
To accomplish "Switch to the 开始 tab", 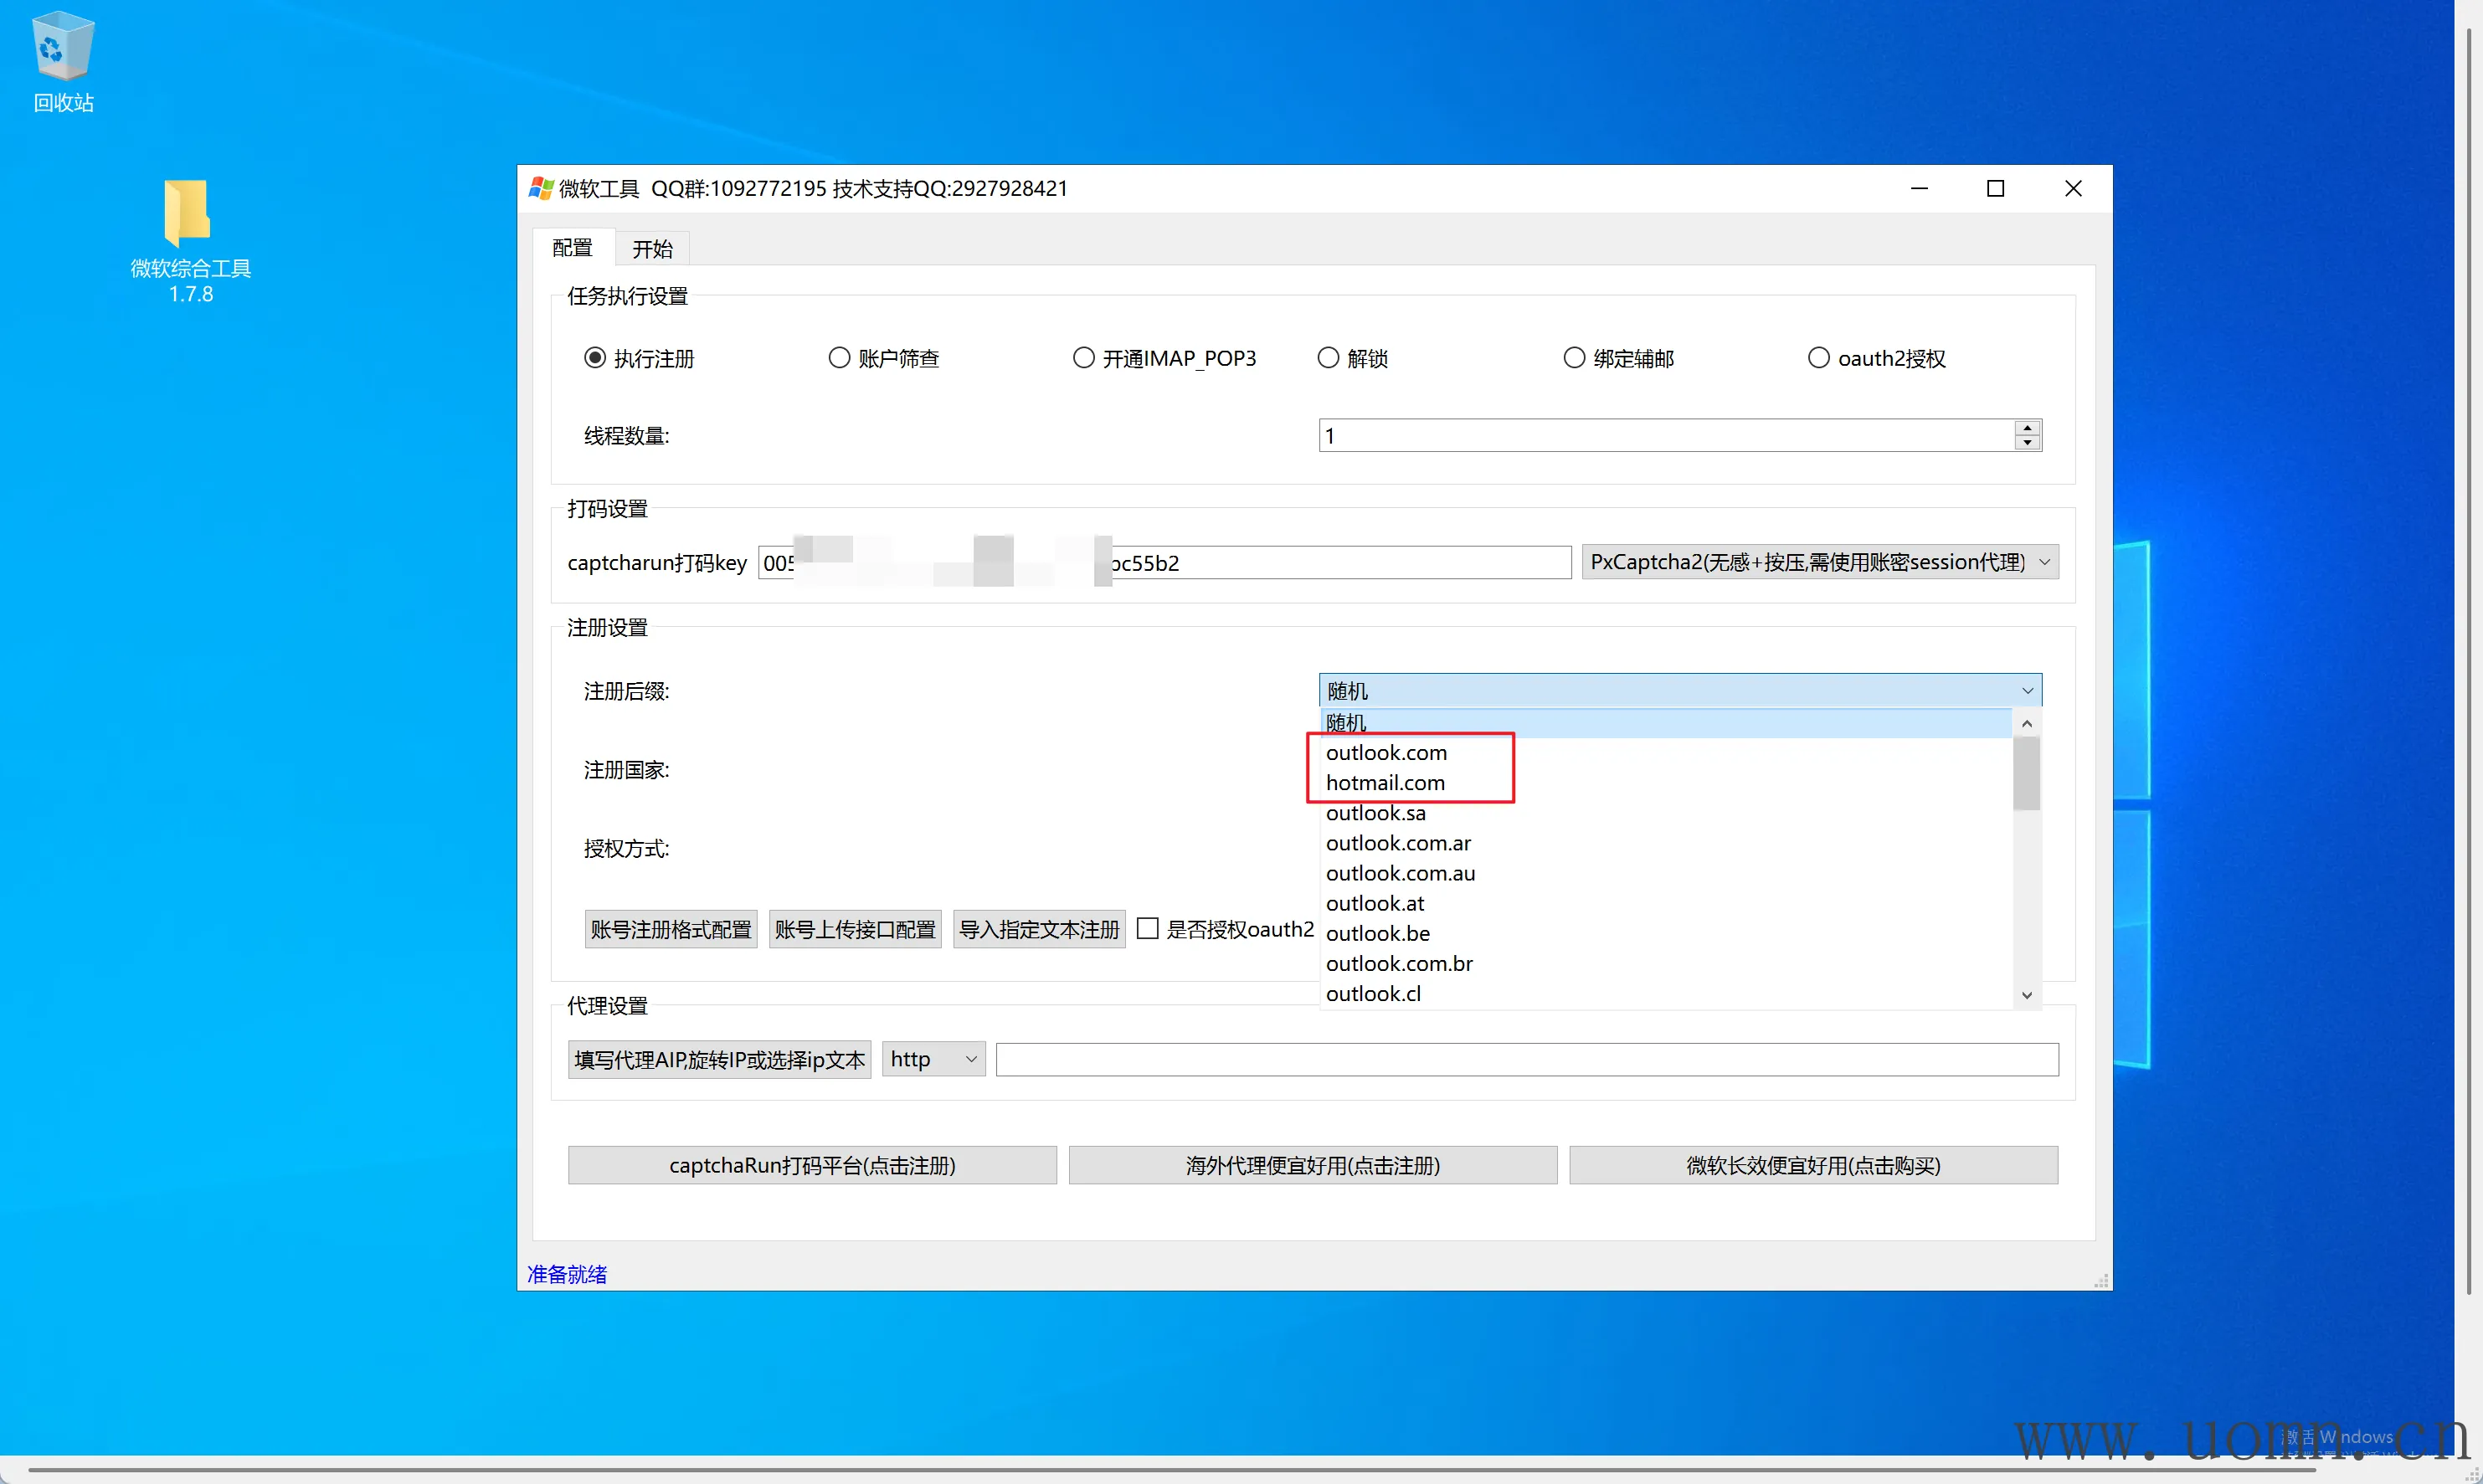I will click(x=652, y=249).
